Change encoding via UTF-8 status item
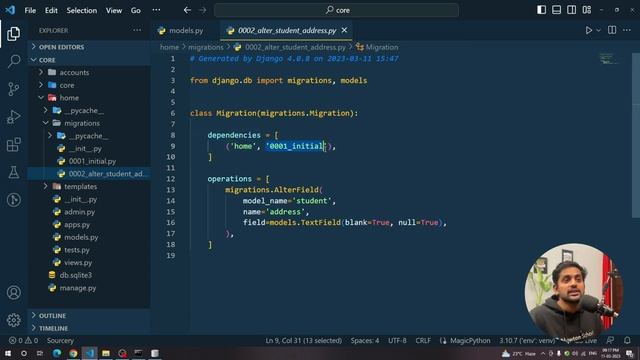This screenshot has width=640, height=360. (397, 340)
